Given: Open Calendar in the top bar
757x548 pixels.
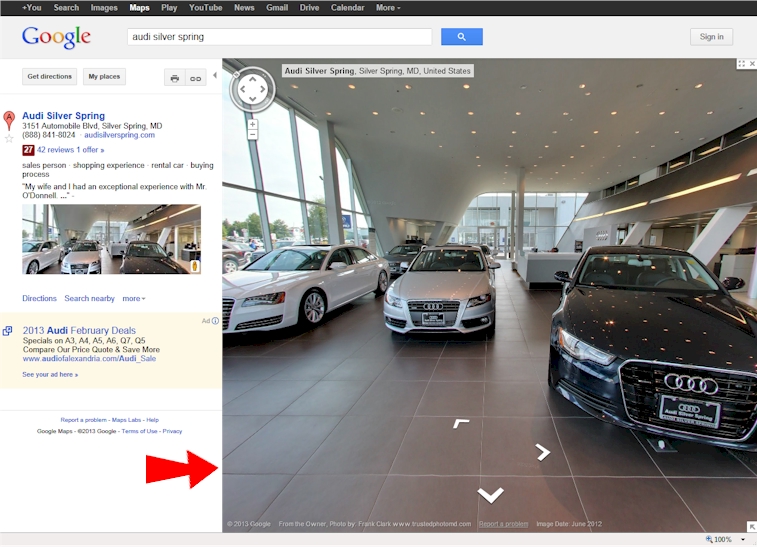Looking at the screenshot, I should 348,8.
